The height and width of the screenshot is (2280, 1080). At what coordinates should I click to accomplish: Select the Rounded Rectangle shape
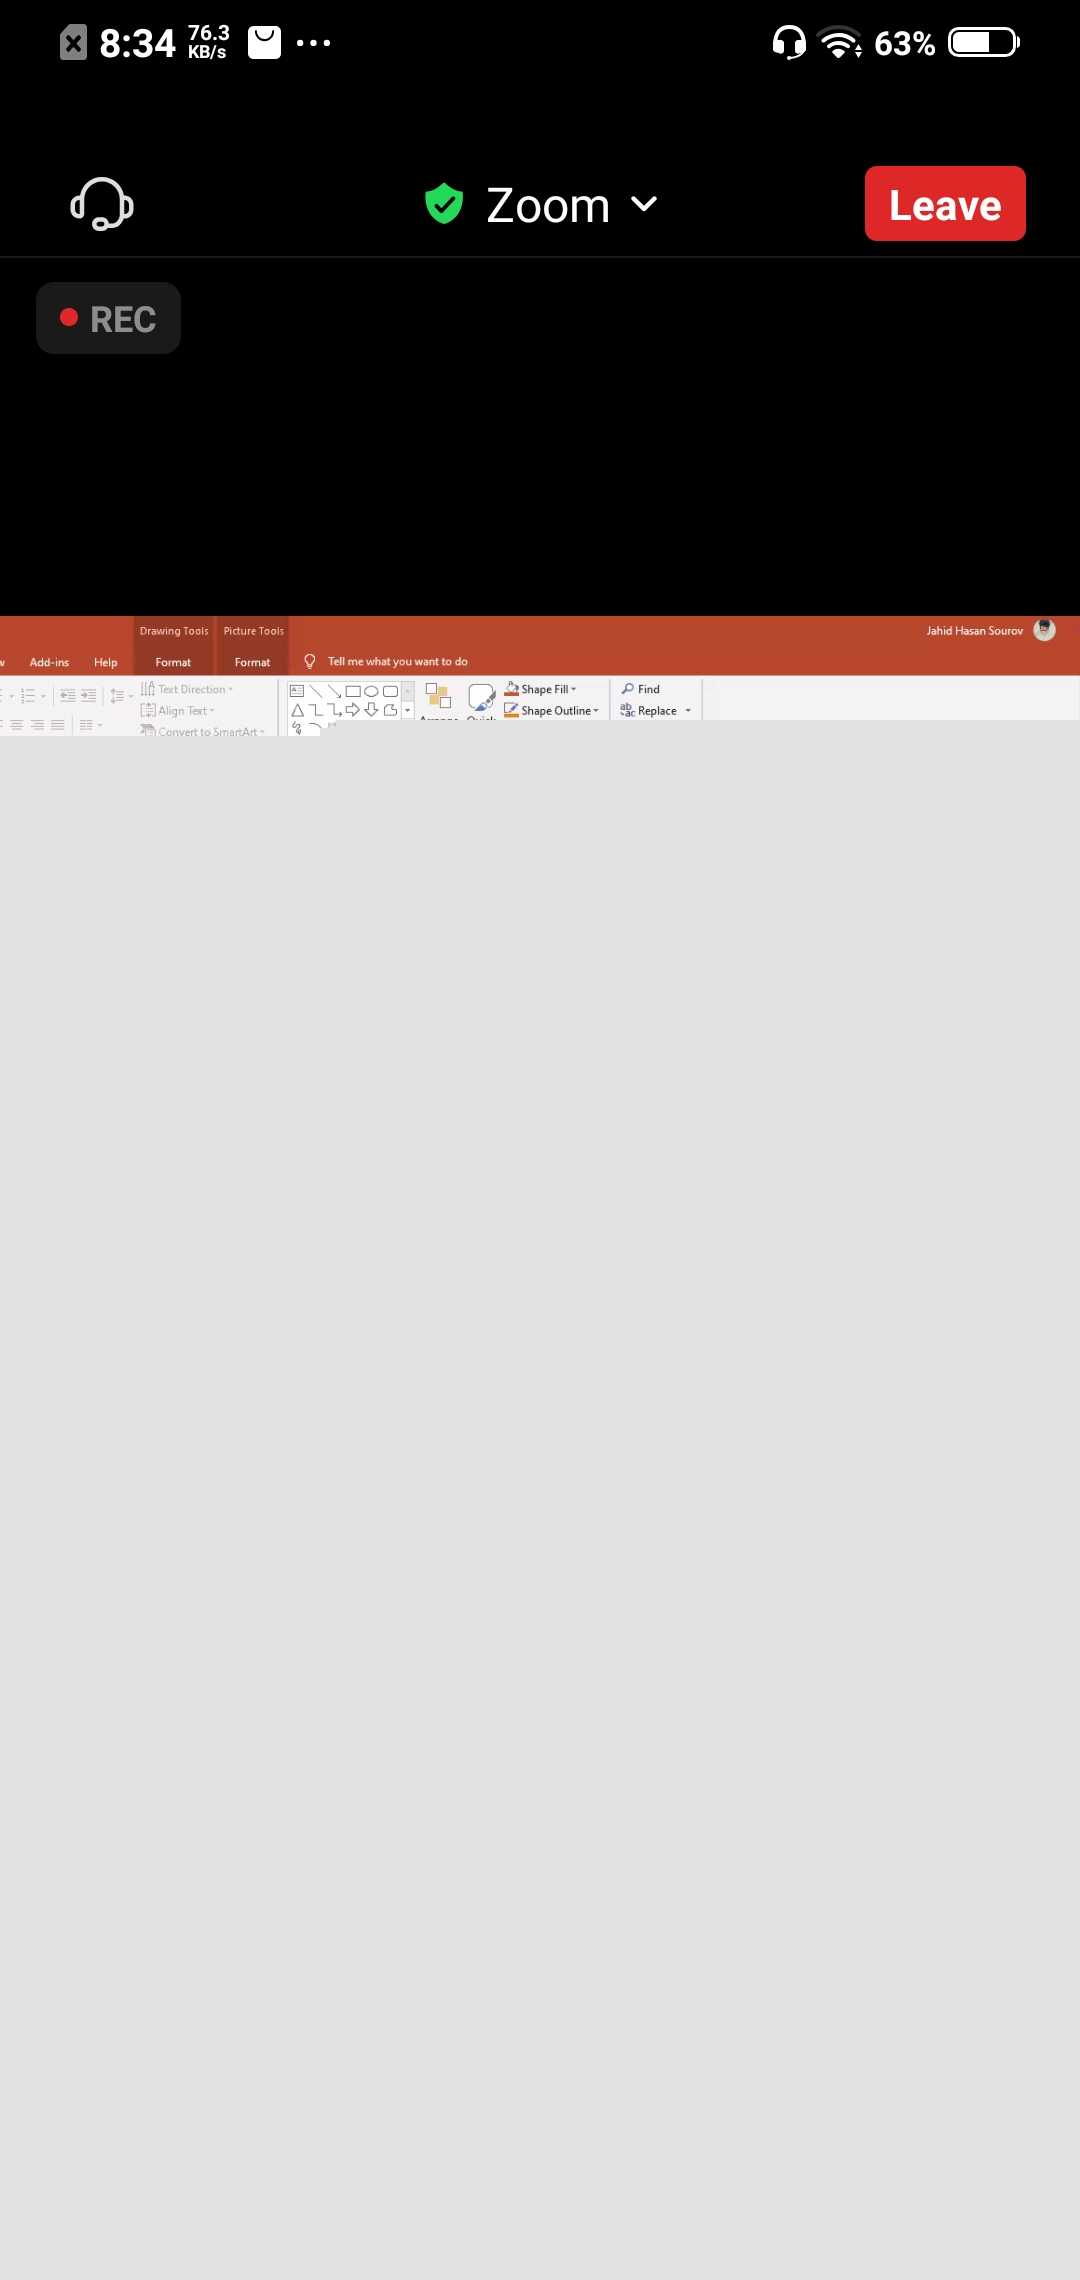(390, 691)
